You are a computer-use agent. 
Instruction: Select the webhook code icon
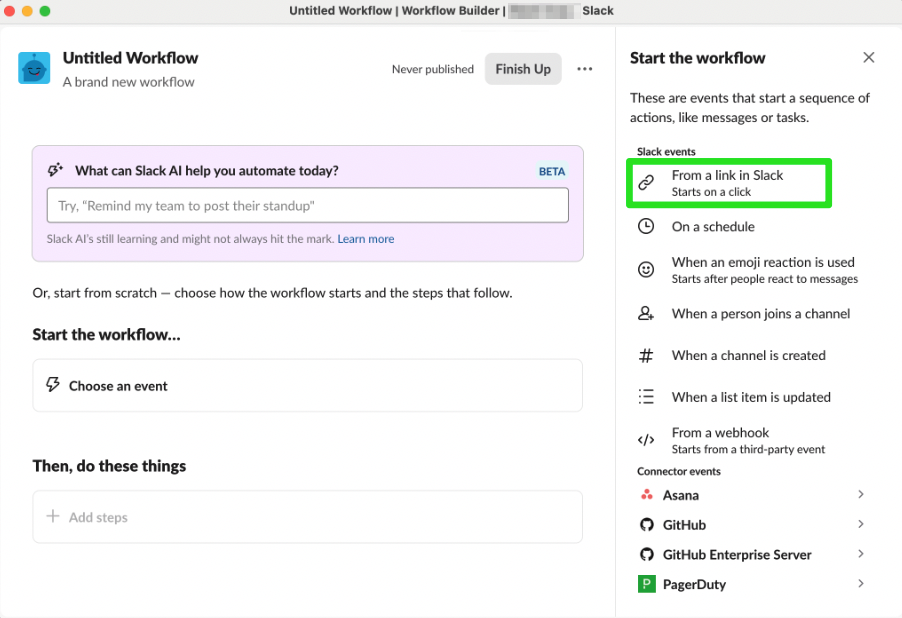[x=647, y=438]
